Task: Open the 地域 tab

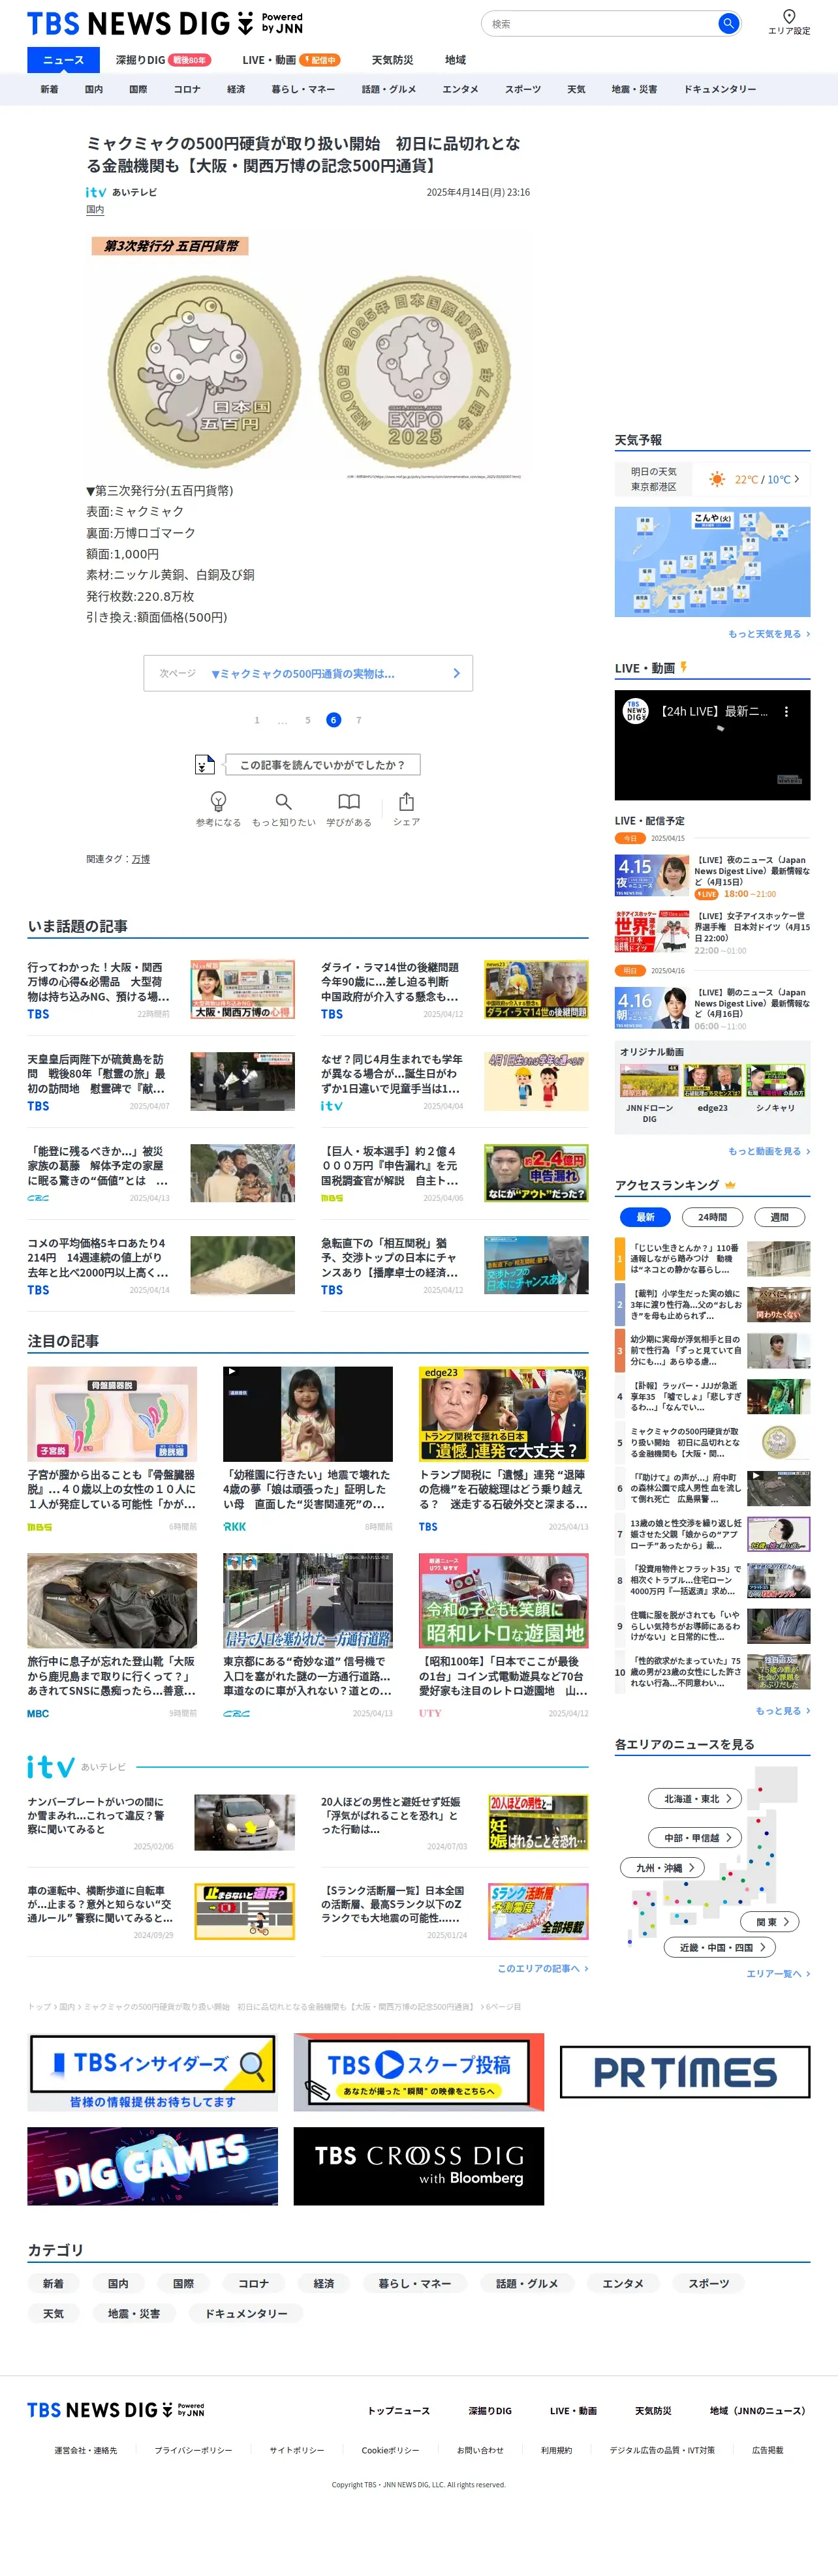Action: click(455, 60)
